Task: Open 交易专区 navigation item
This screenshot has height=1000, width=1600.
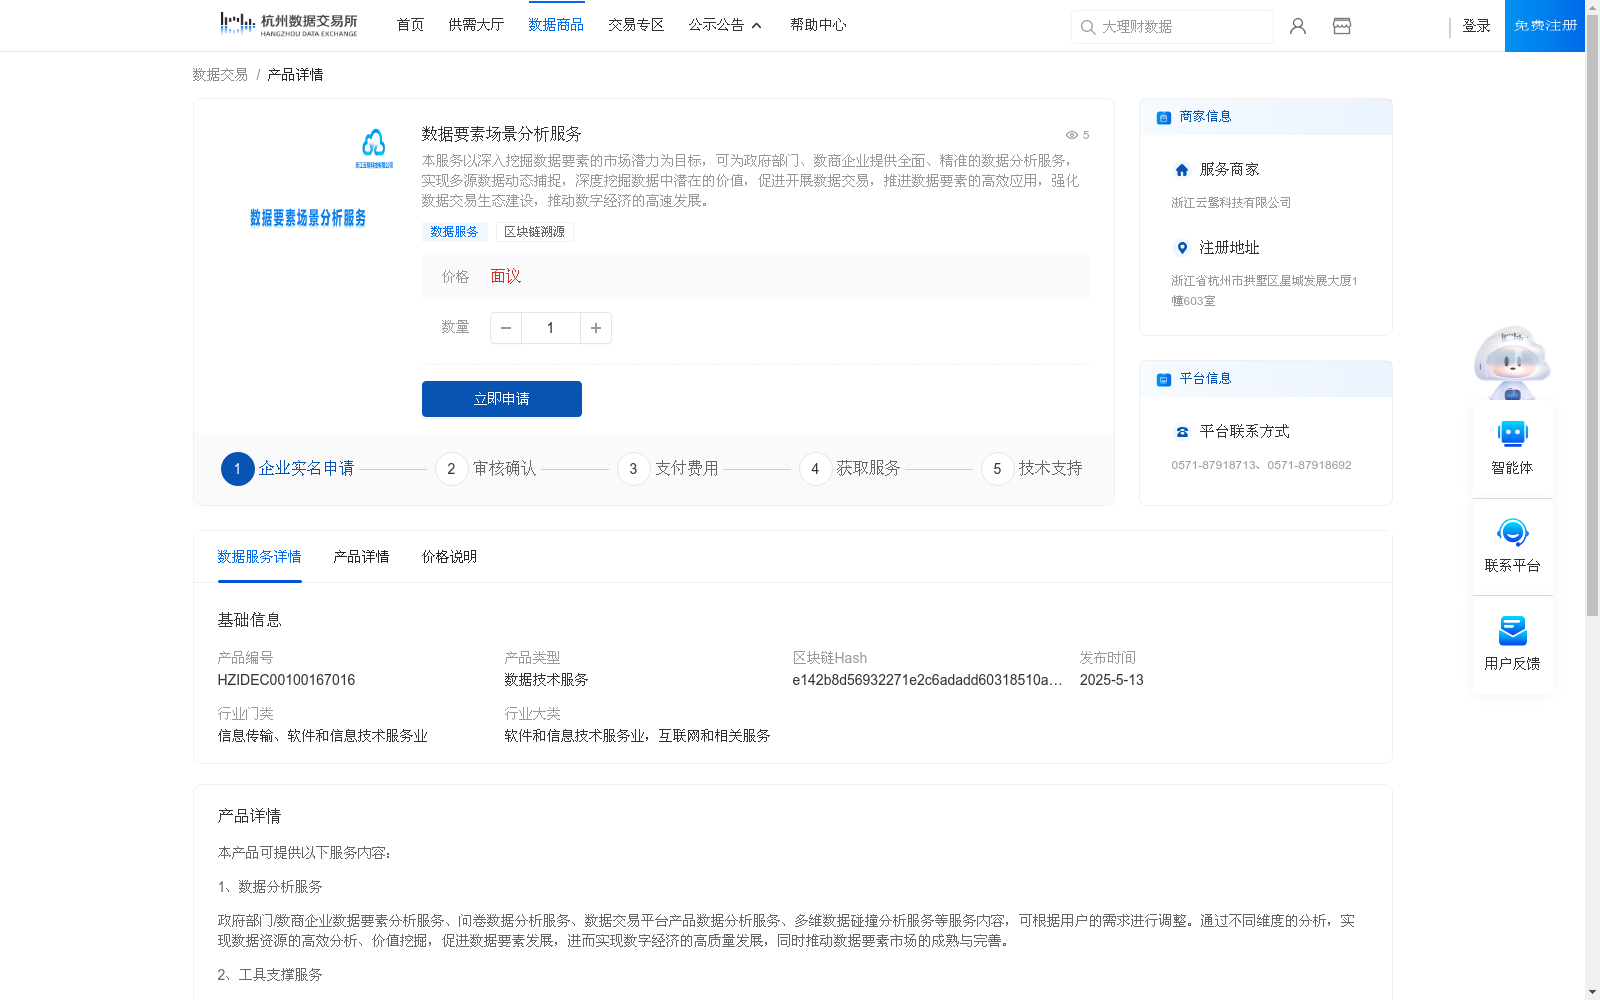Action: click(x=636, y=25)
